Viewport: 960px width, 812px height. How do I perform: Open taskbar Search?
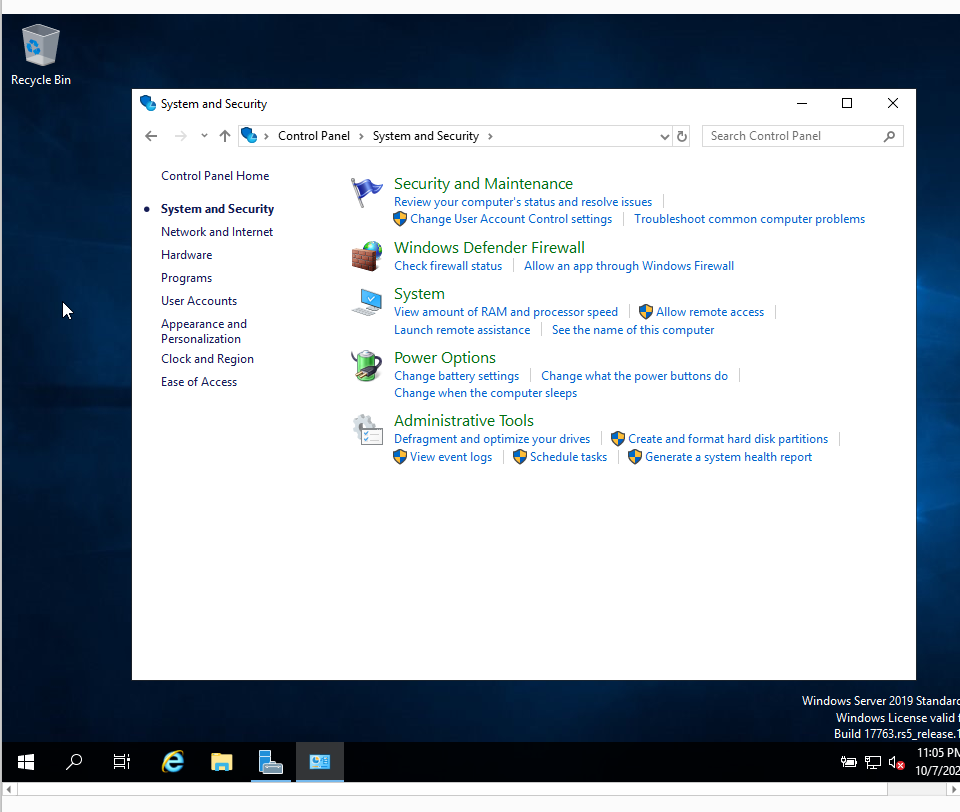tap(74, 762)
